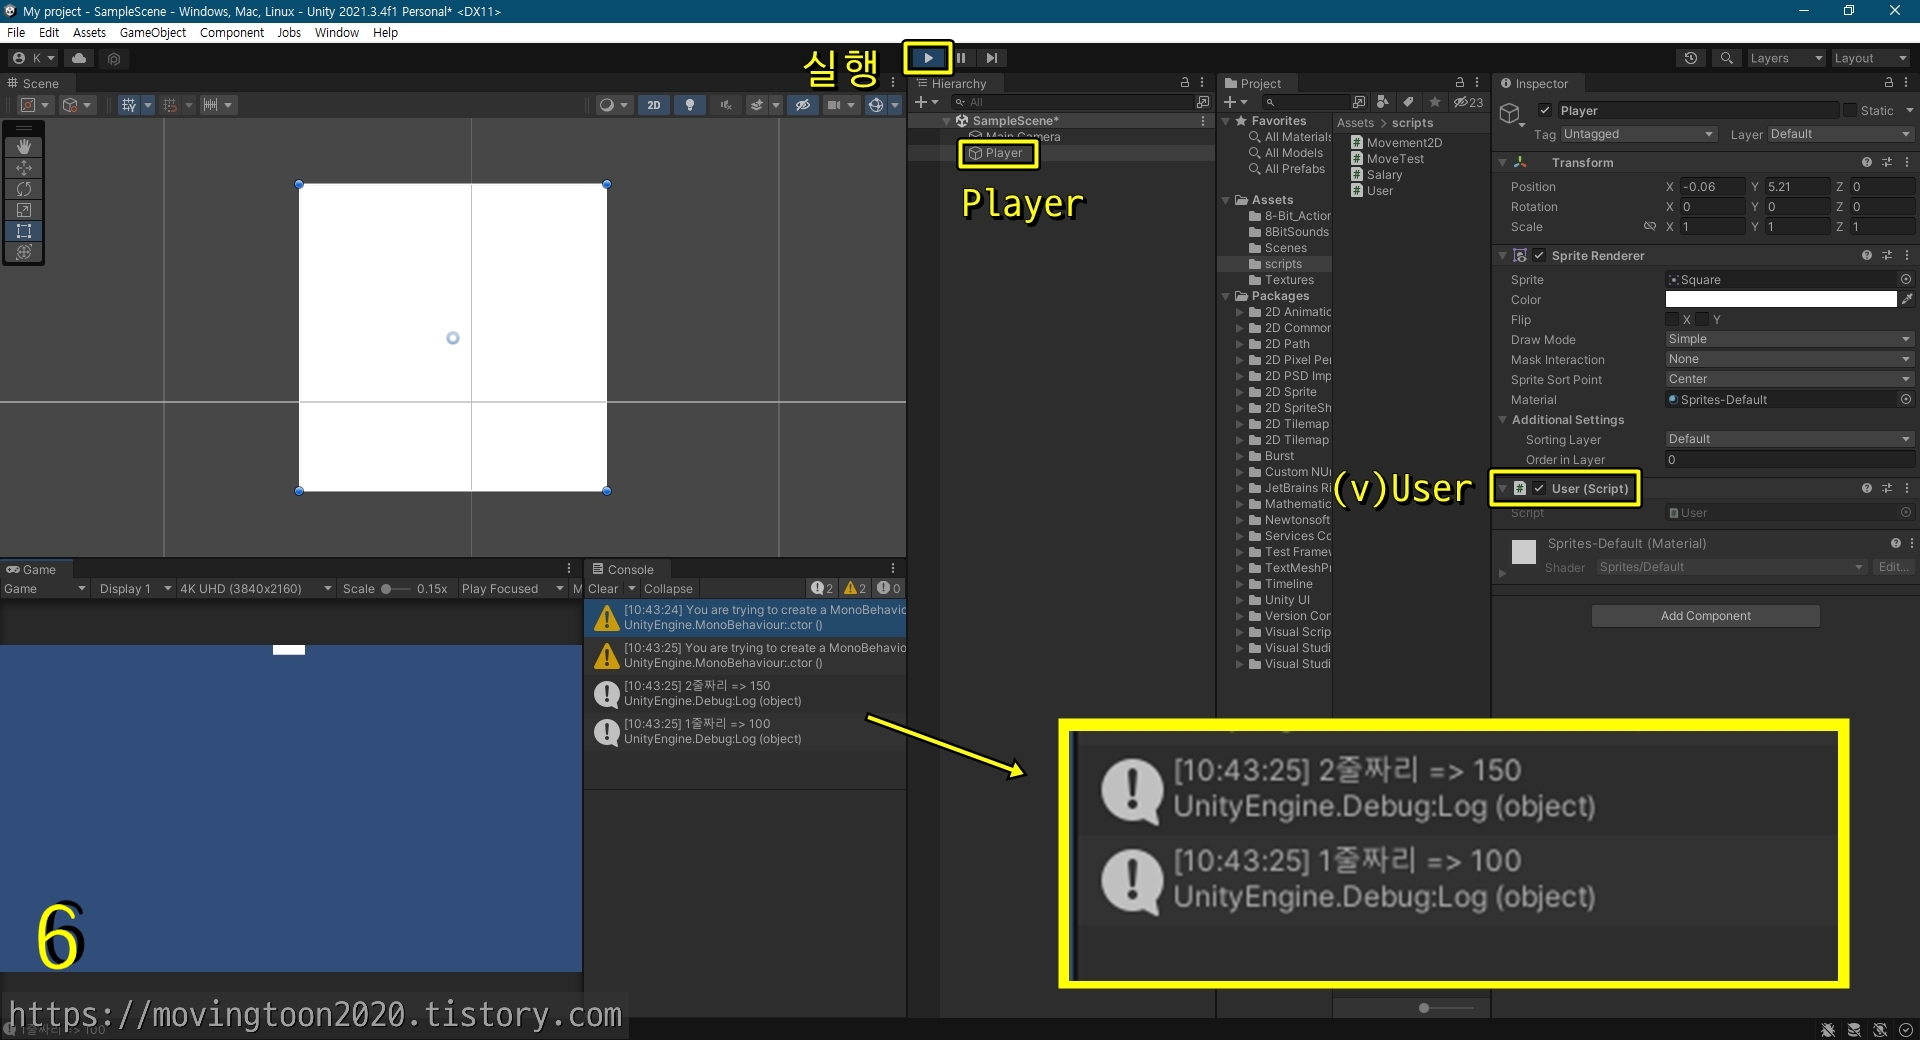
Task: Select the '1줄짜리 => 100' console log
Action: pos(745,731)
